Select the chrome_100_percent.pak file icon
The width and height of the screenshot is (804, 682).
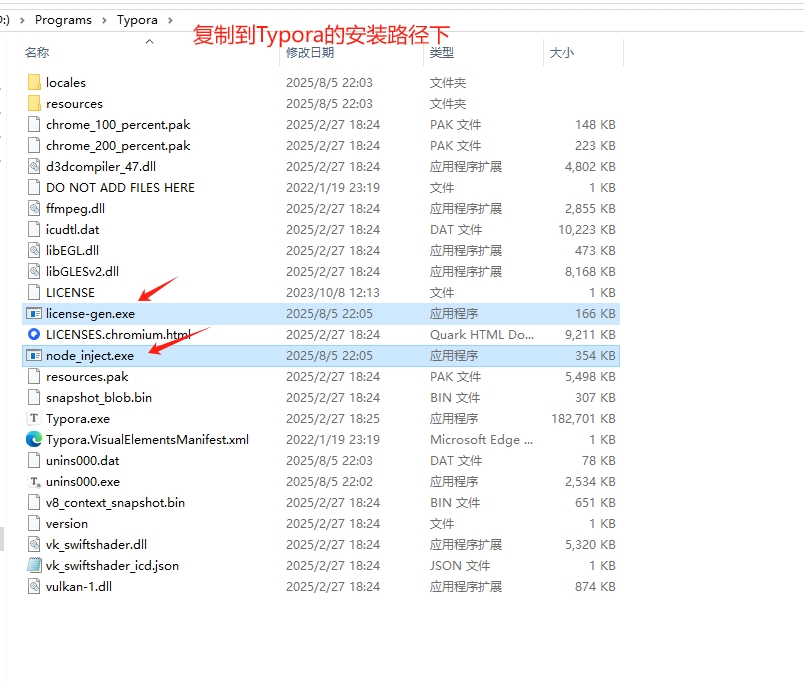pyautogui.click(x=34, y=125)
